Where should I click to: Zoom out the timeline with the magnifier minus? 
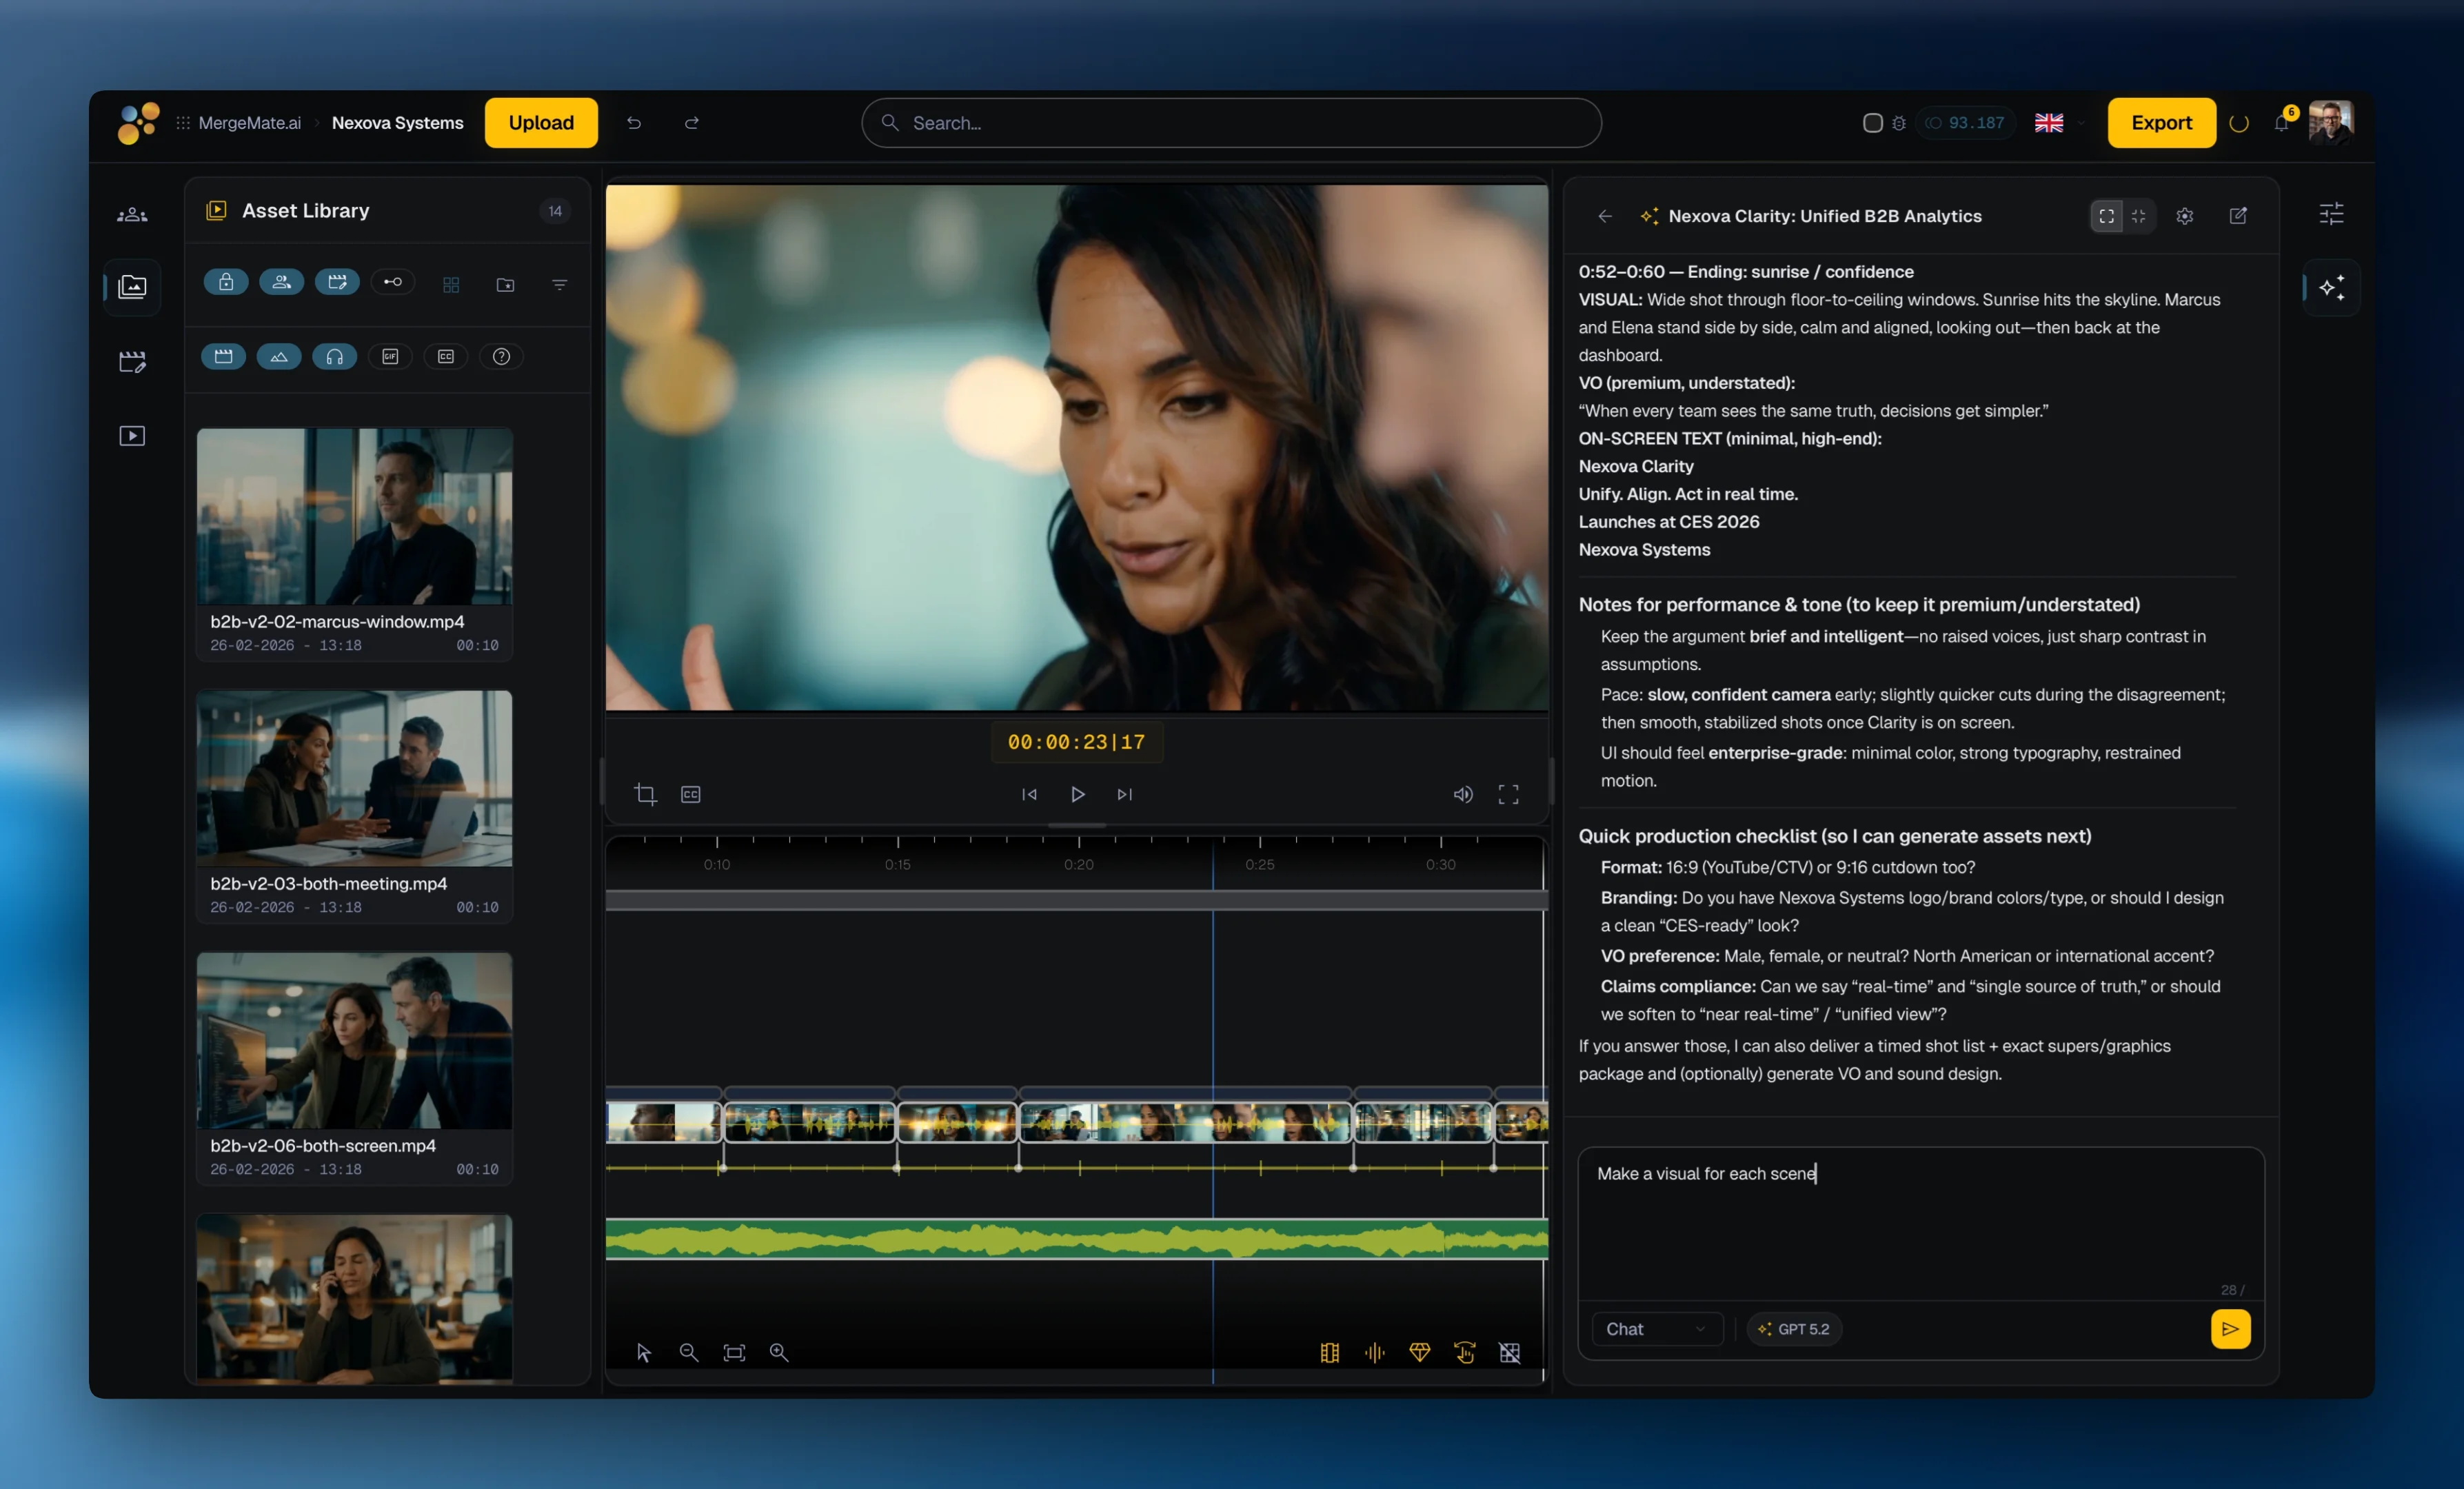pyautogui.click(x=688, y=1352)
